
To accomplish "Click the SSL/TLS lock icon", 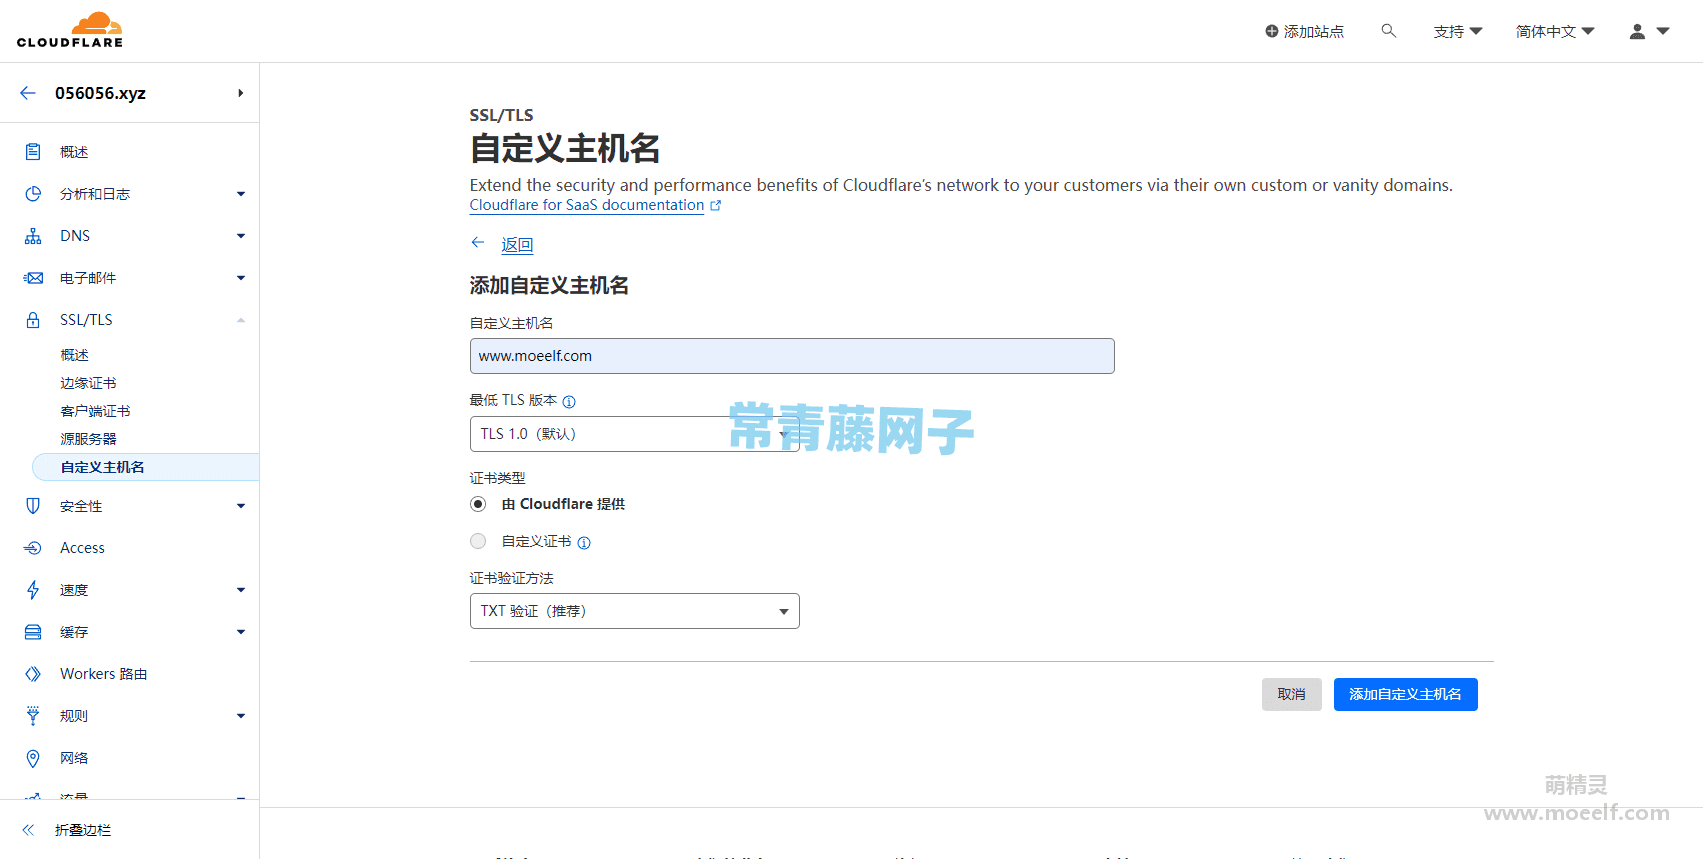I will click(33, 320).
